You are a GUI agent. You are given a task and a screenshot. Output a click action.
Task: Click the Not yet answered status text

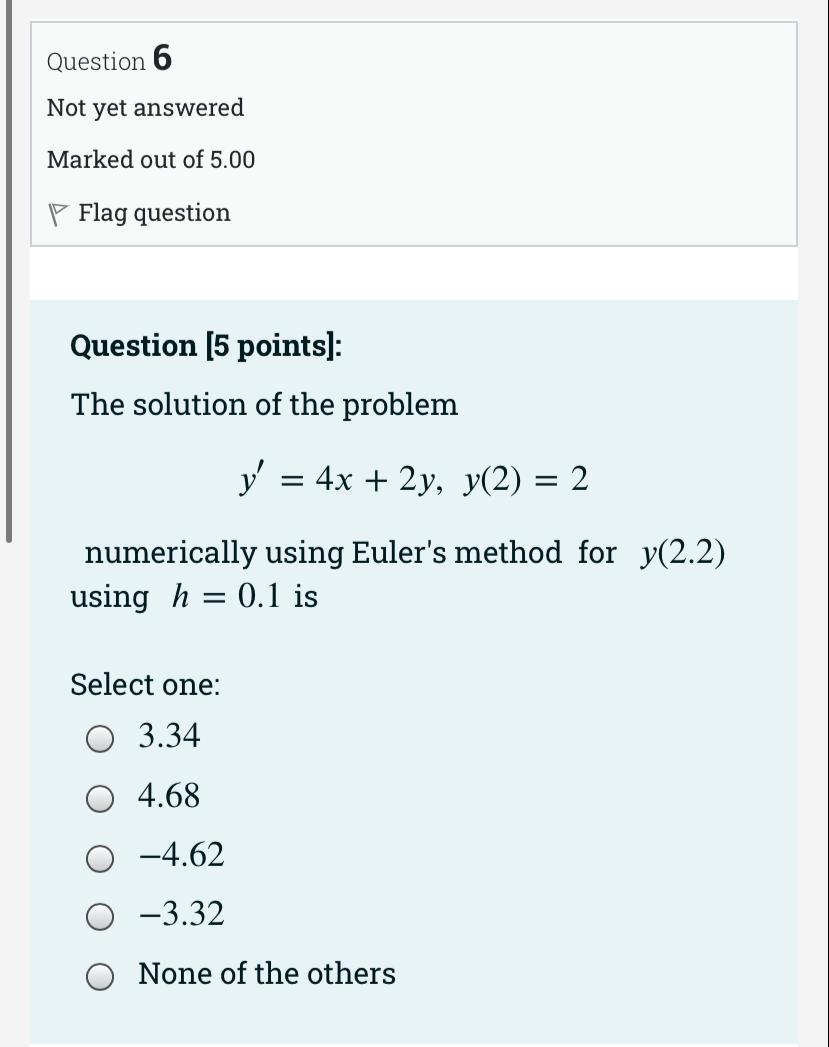pyautogui.click(x=145, y=108)
